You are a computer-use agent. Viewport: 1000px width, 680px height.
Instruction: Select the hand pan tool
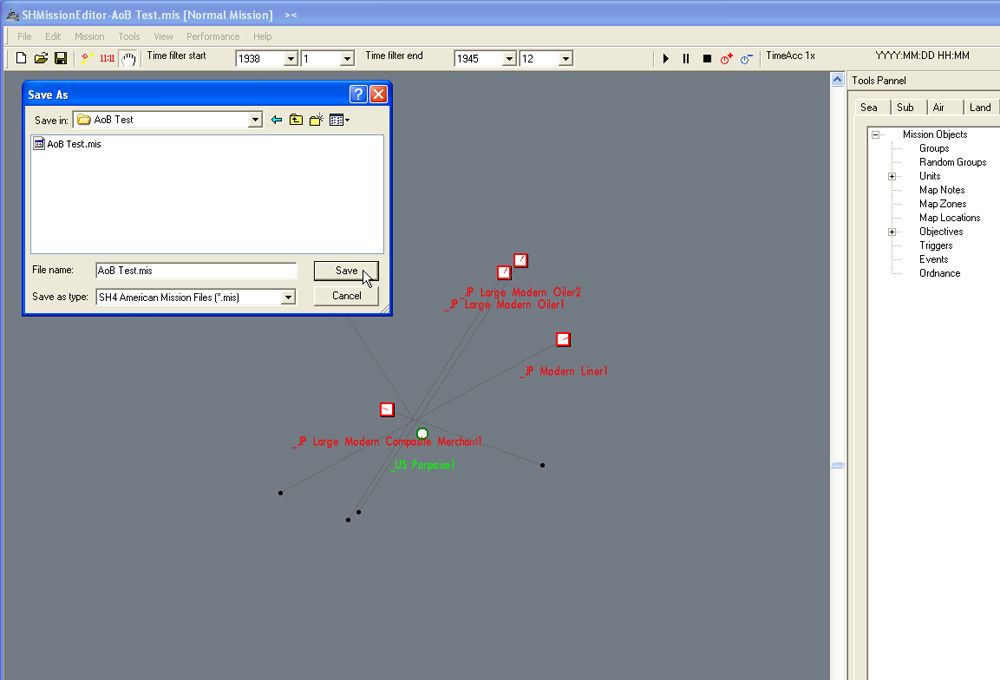pyautogui.click(x=128, y=58)
